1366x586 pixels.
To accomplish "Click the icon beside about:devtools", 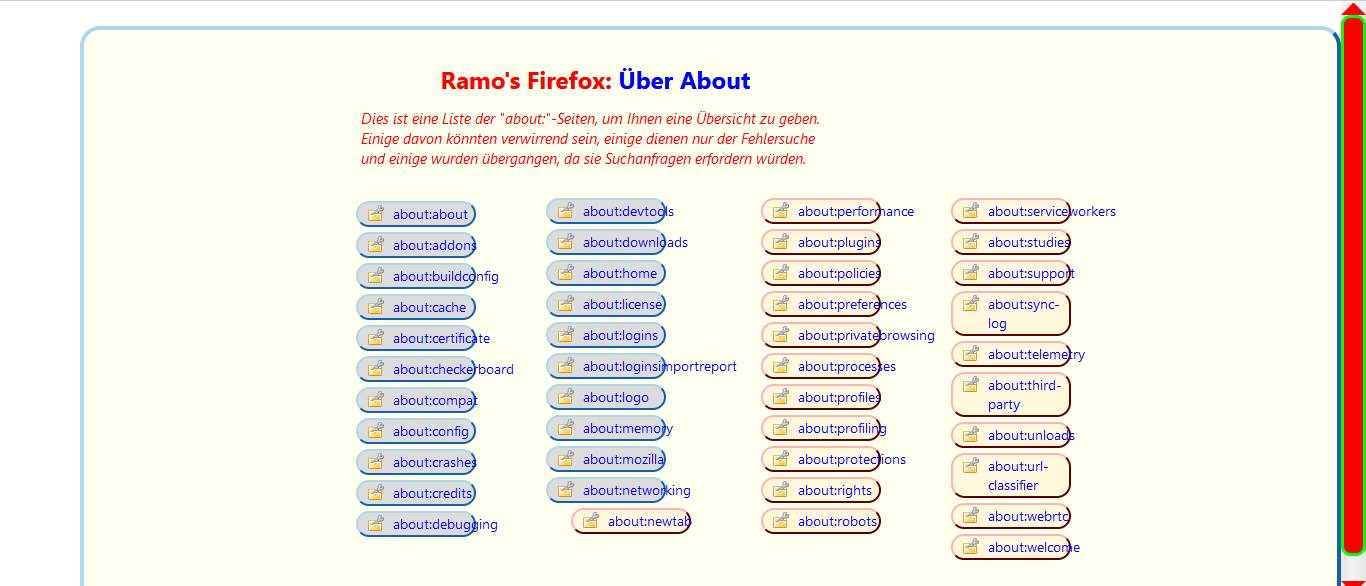I will tap(565, 211).
